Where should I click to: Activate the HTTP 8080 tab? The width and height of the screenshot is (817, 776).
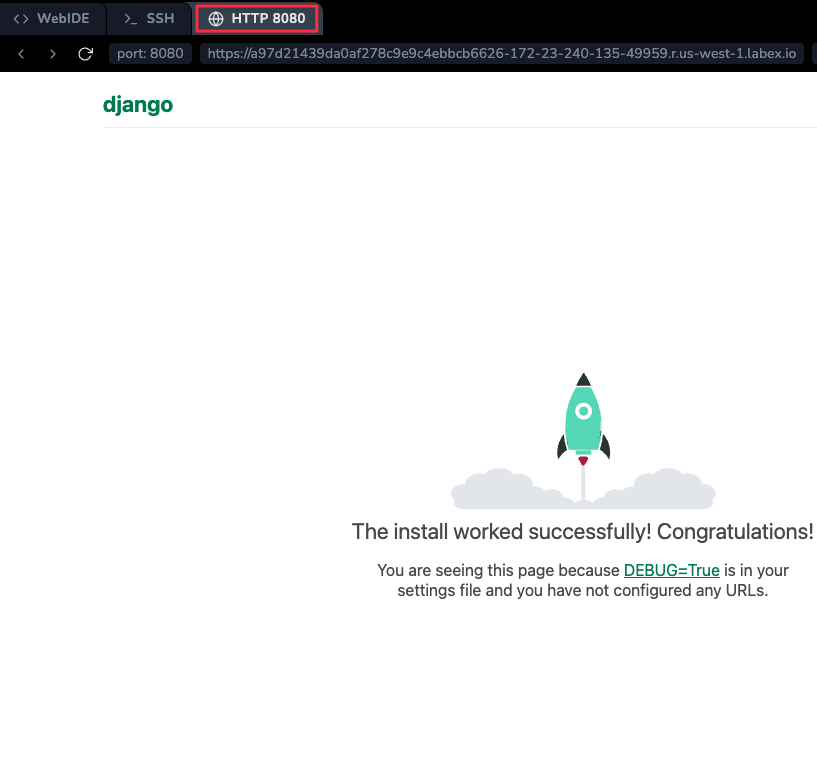(x=257, y=18)
